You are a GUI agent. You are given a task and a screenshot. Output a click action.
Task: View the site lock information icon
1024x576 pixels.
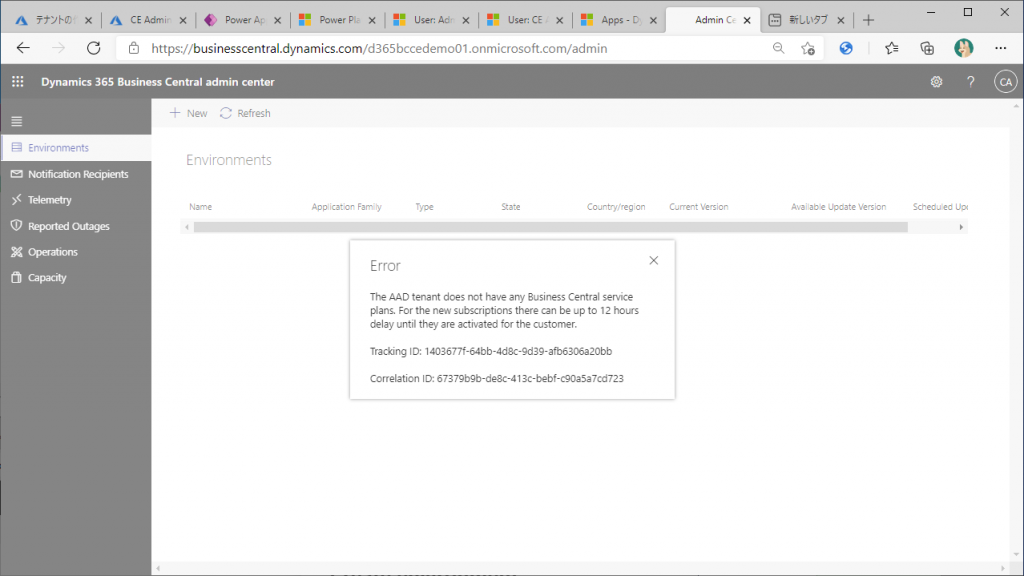pos(134,48)
